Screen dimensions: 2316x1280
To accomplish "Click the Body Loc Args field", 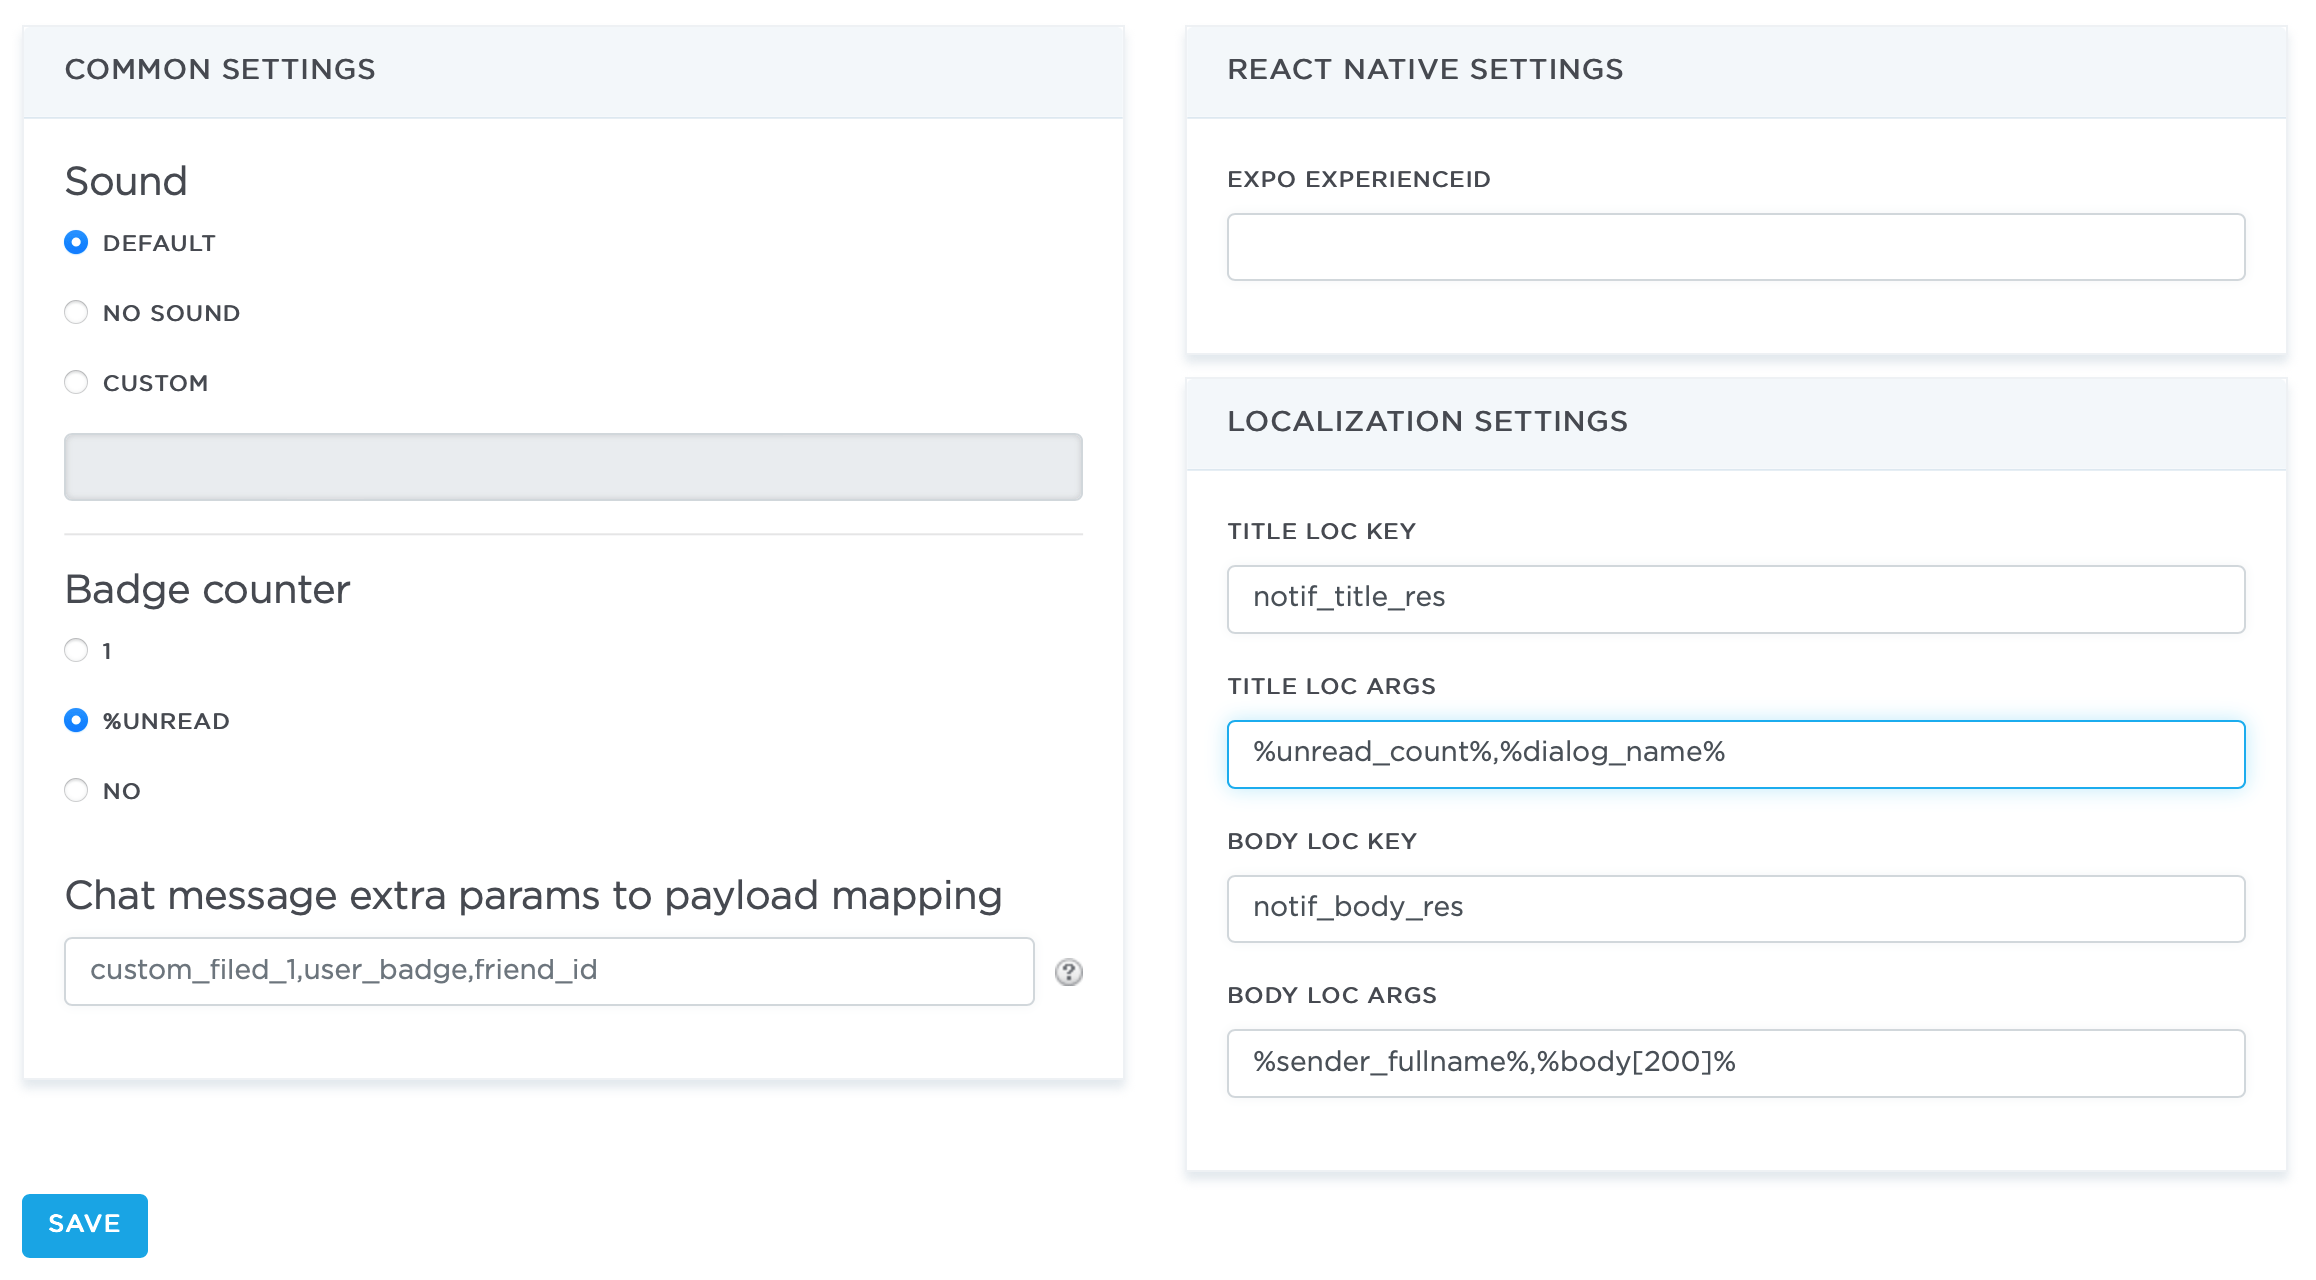I will (1736, 1063).
